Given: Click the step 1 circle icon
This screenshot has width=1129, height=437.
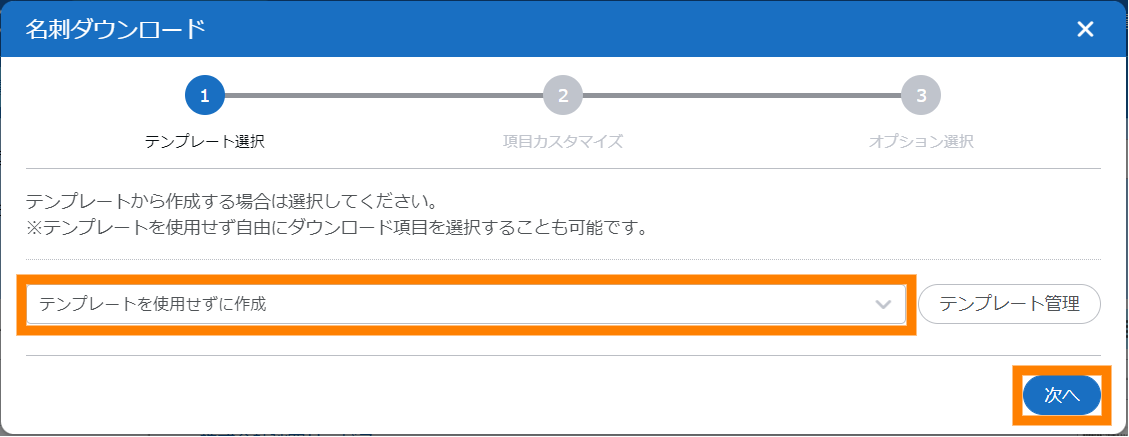Looking at the screenshot, I should [x=204, y=96].
